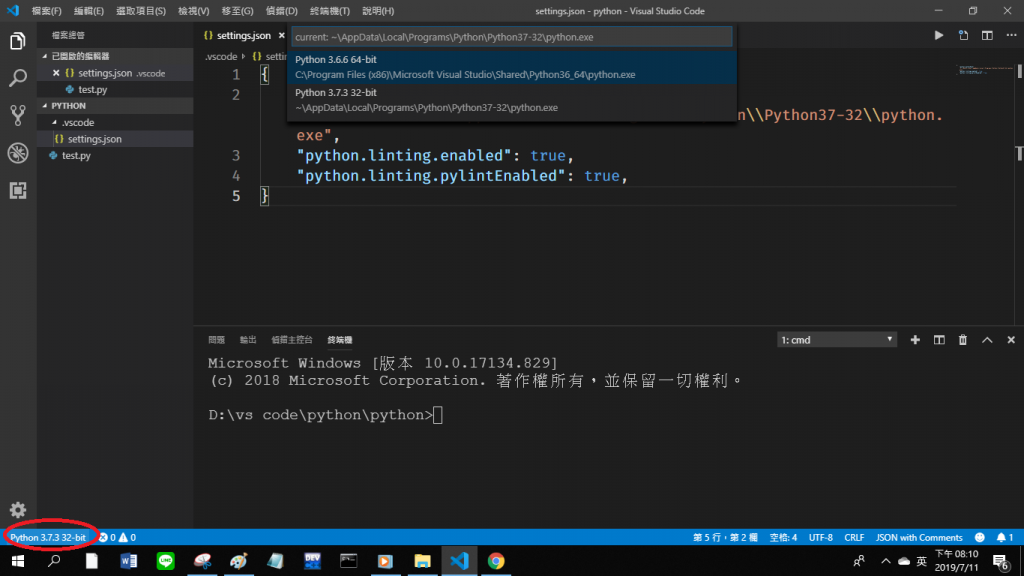Open LINE app from the taskbar
The width and height of the screenshot is (1024, 576).
click(x=165, y=561)
